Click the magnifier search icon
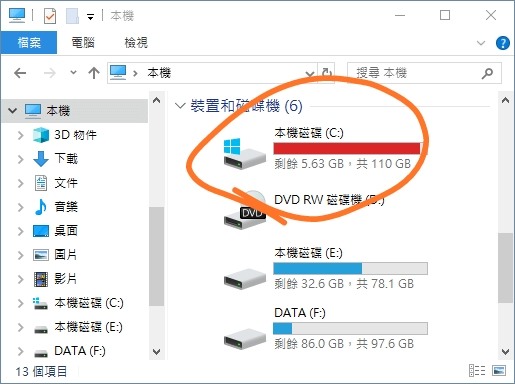Image resolution: width=515 pixels, height=384 pixels. coord(487,73)
